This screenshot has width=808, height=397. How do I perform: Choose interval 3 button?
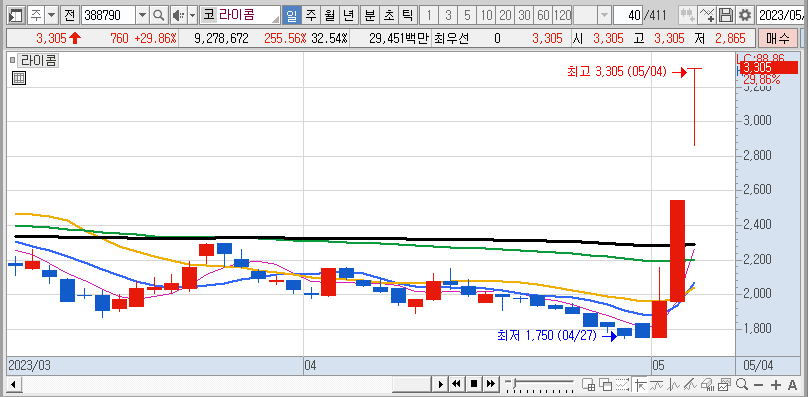coord(448,15)
